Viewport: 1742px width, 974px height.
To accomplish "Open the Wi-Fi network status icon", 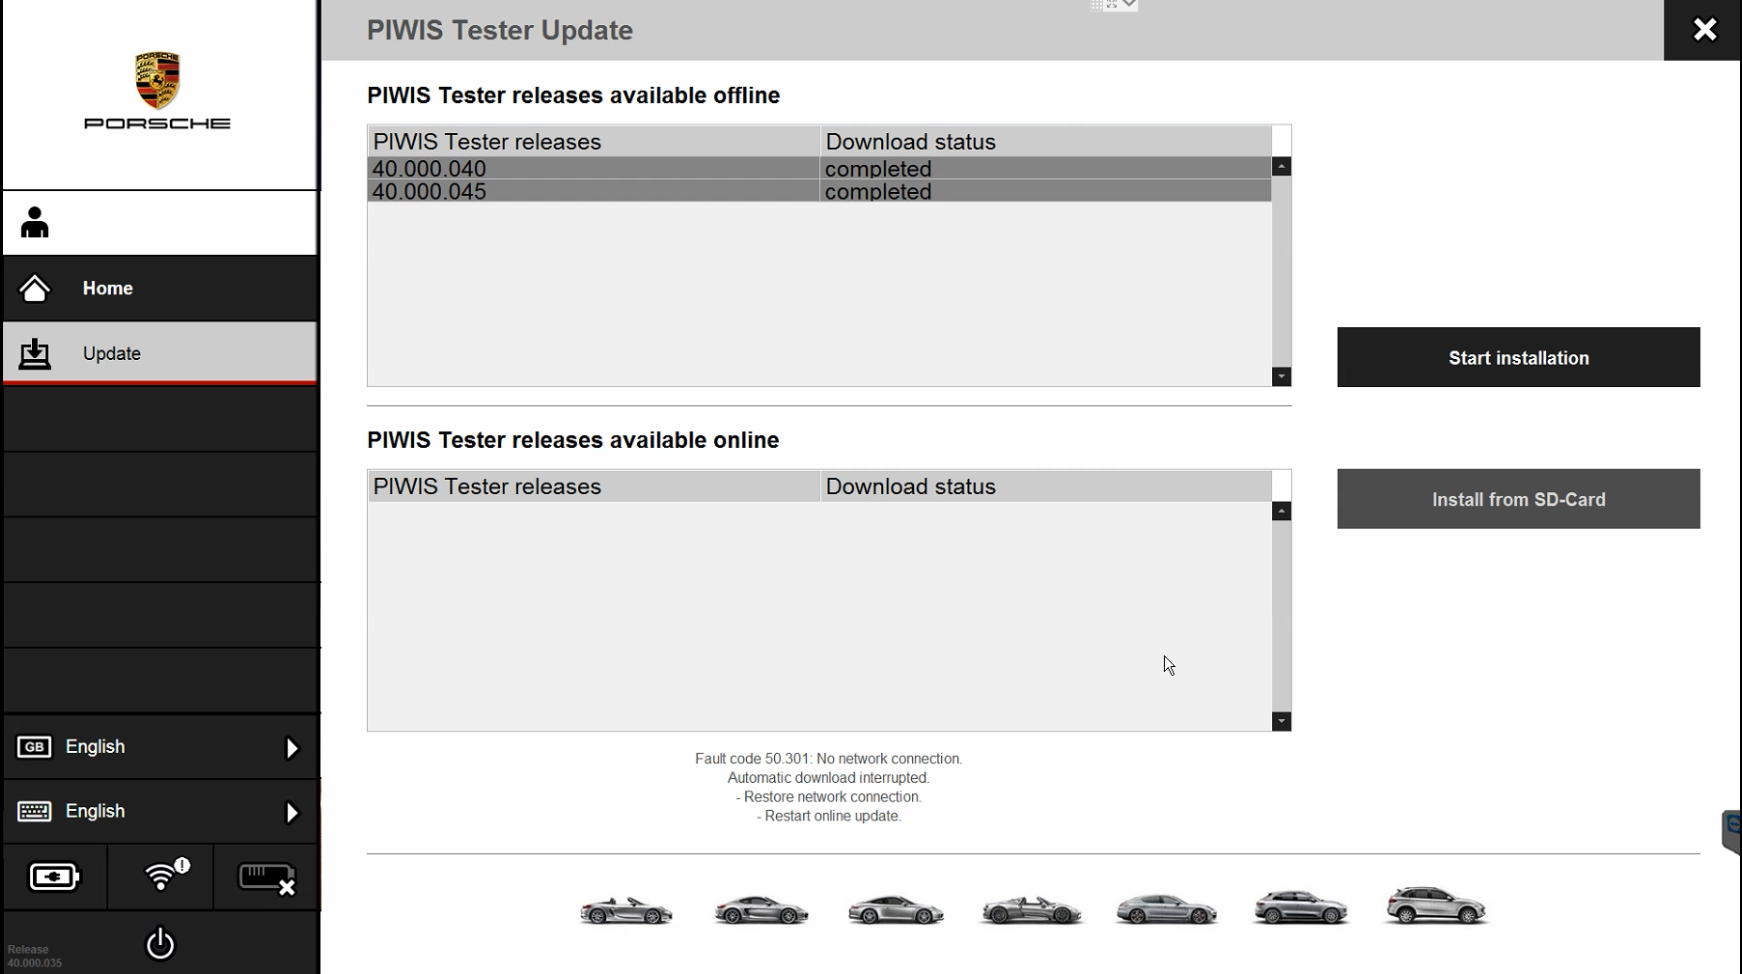I will coord(161,877).
